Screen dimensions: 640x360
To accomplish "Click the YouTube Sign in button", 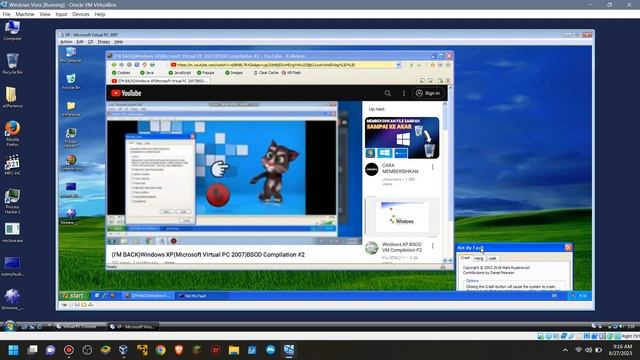I will coord(428,93).
